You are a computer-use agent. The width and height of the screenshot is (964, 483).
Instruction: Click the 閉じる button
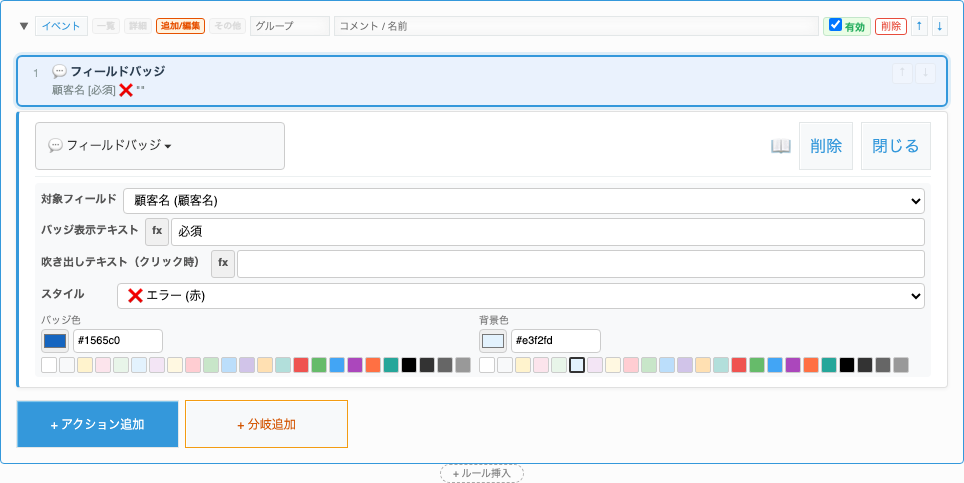click(x=896, y=146)
